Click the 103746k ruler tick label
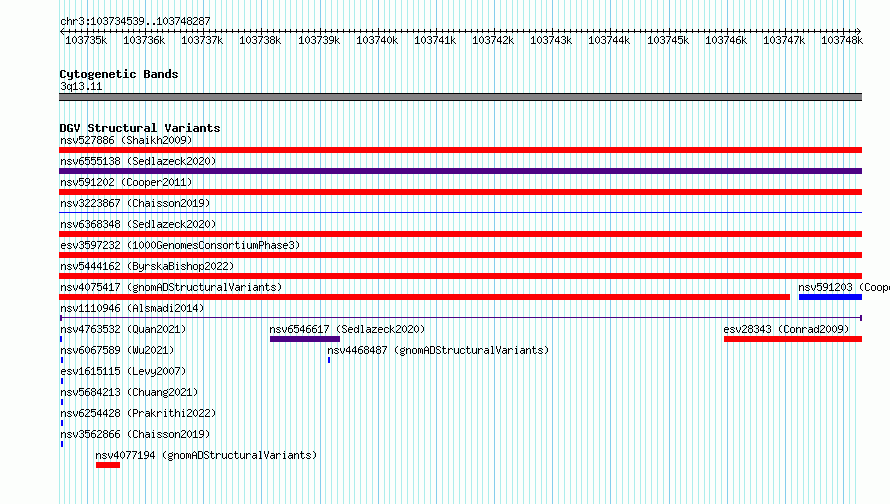Screen dimensions: 890x504 click(x=726, y=40)
